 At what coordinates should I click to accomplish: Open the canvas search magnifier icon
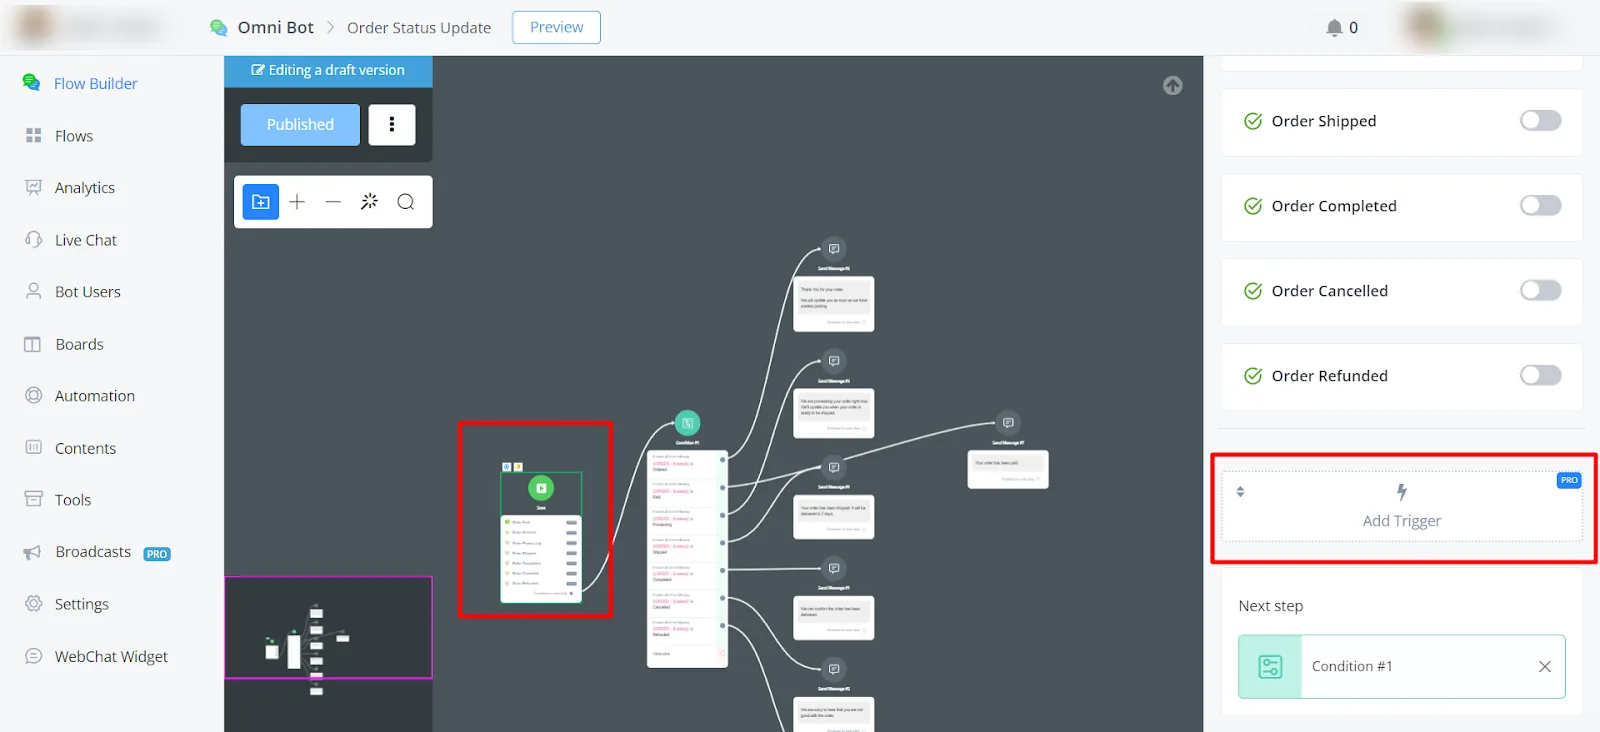405,202
